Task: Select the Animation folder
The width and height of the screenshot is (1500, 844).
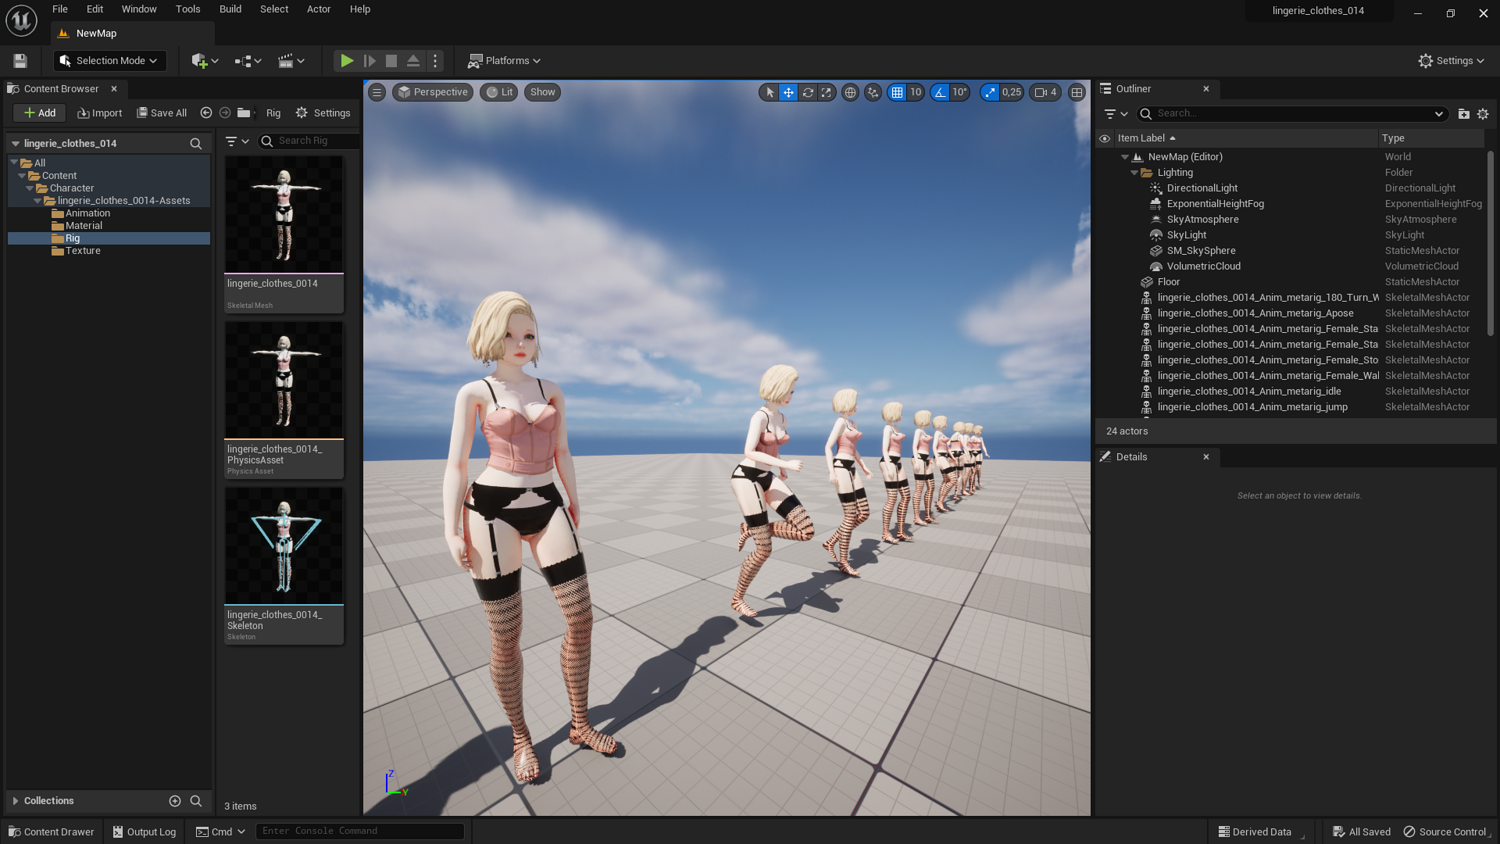Action: pos(88,213)
